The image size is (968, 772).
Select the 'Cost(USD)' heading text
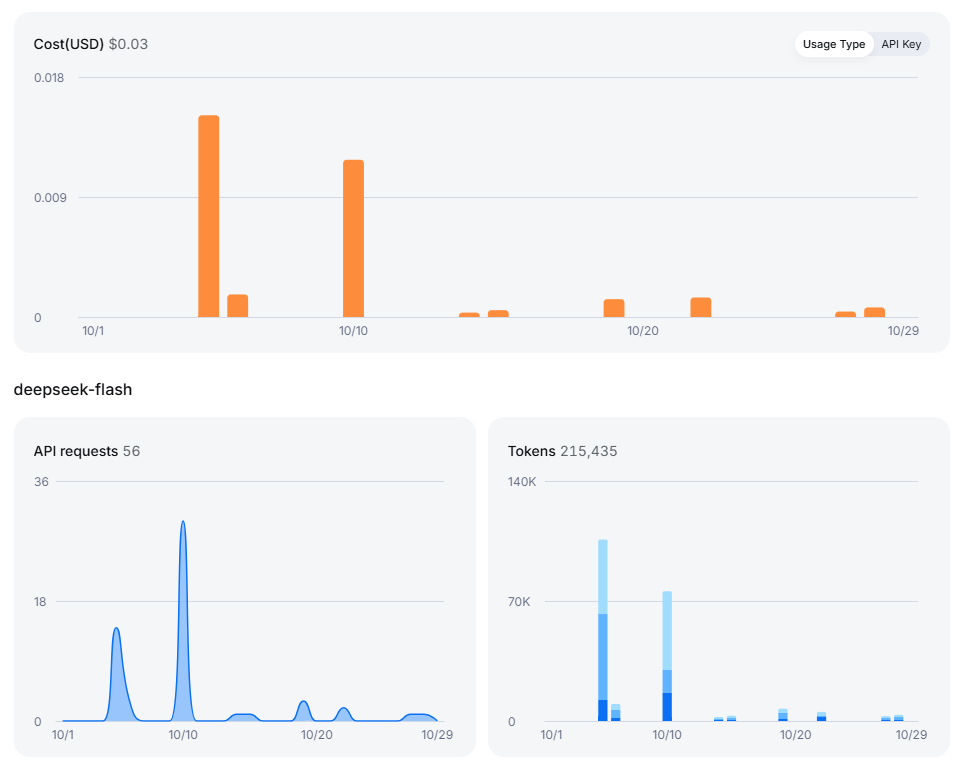(69, 44)
